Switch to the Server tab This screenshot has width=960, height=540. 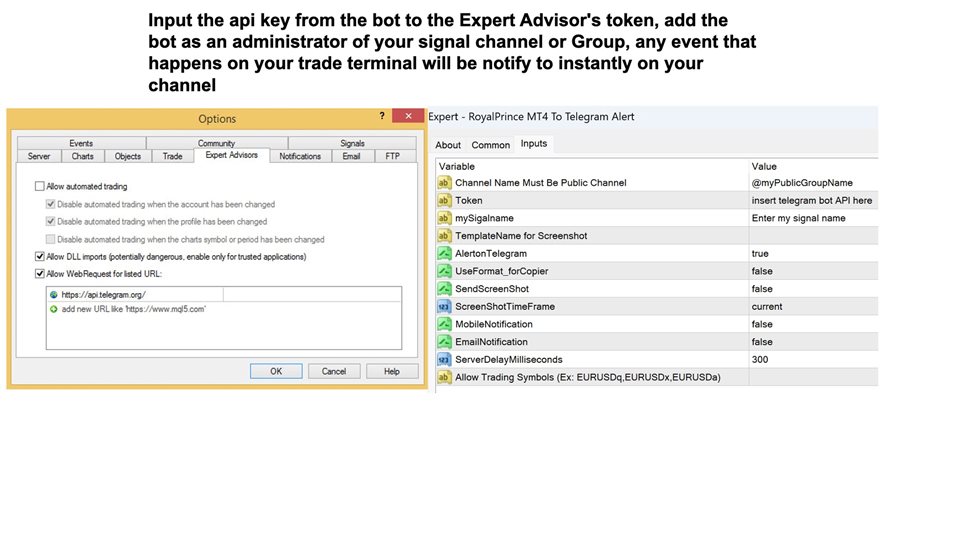[39, 156]
